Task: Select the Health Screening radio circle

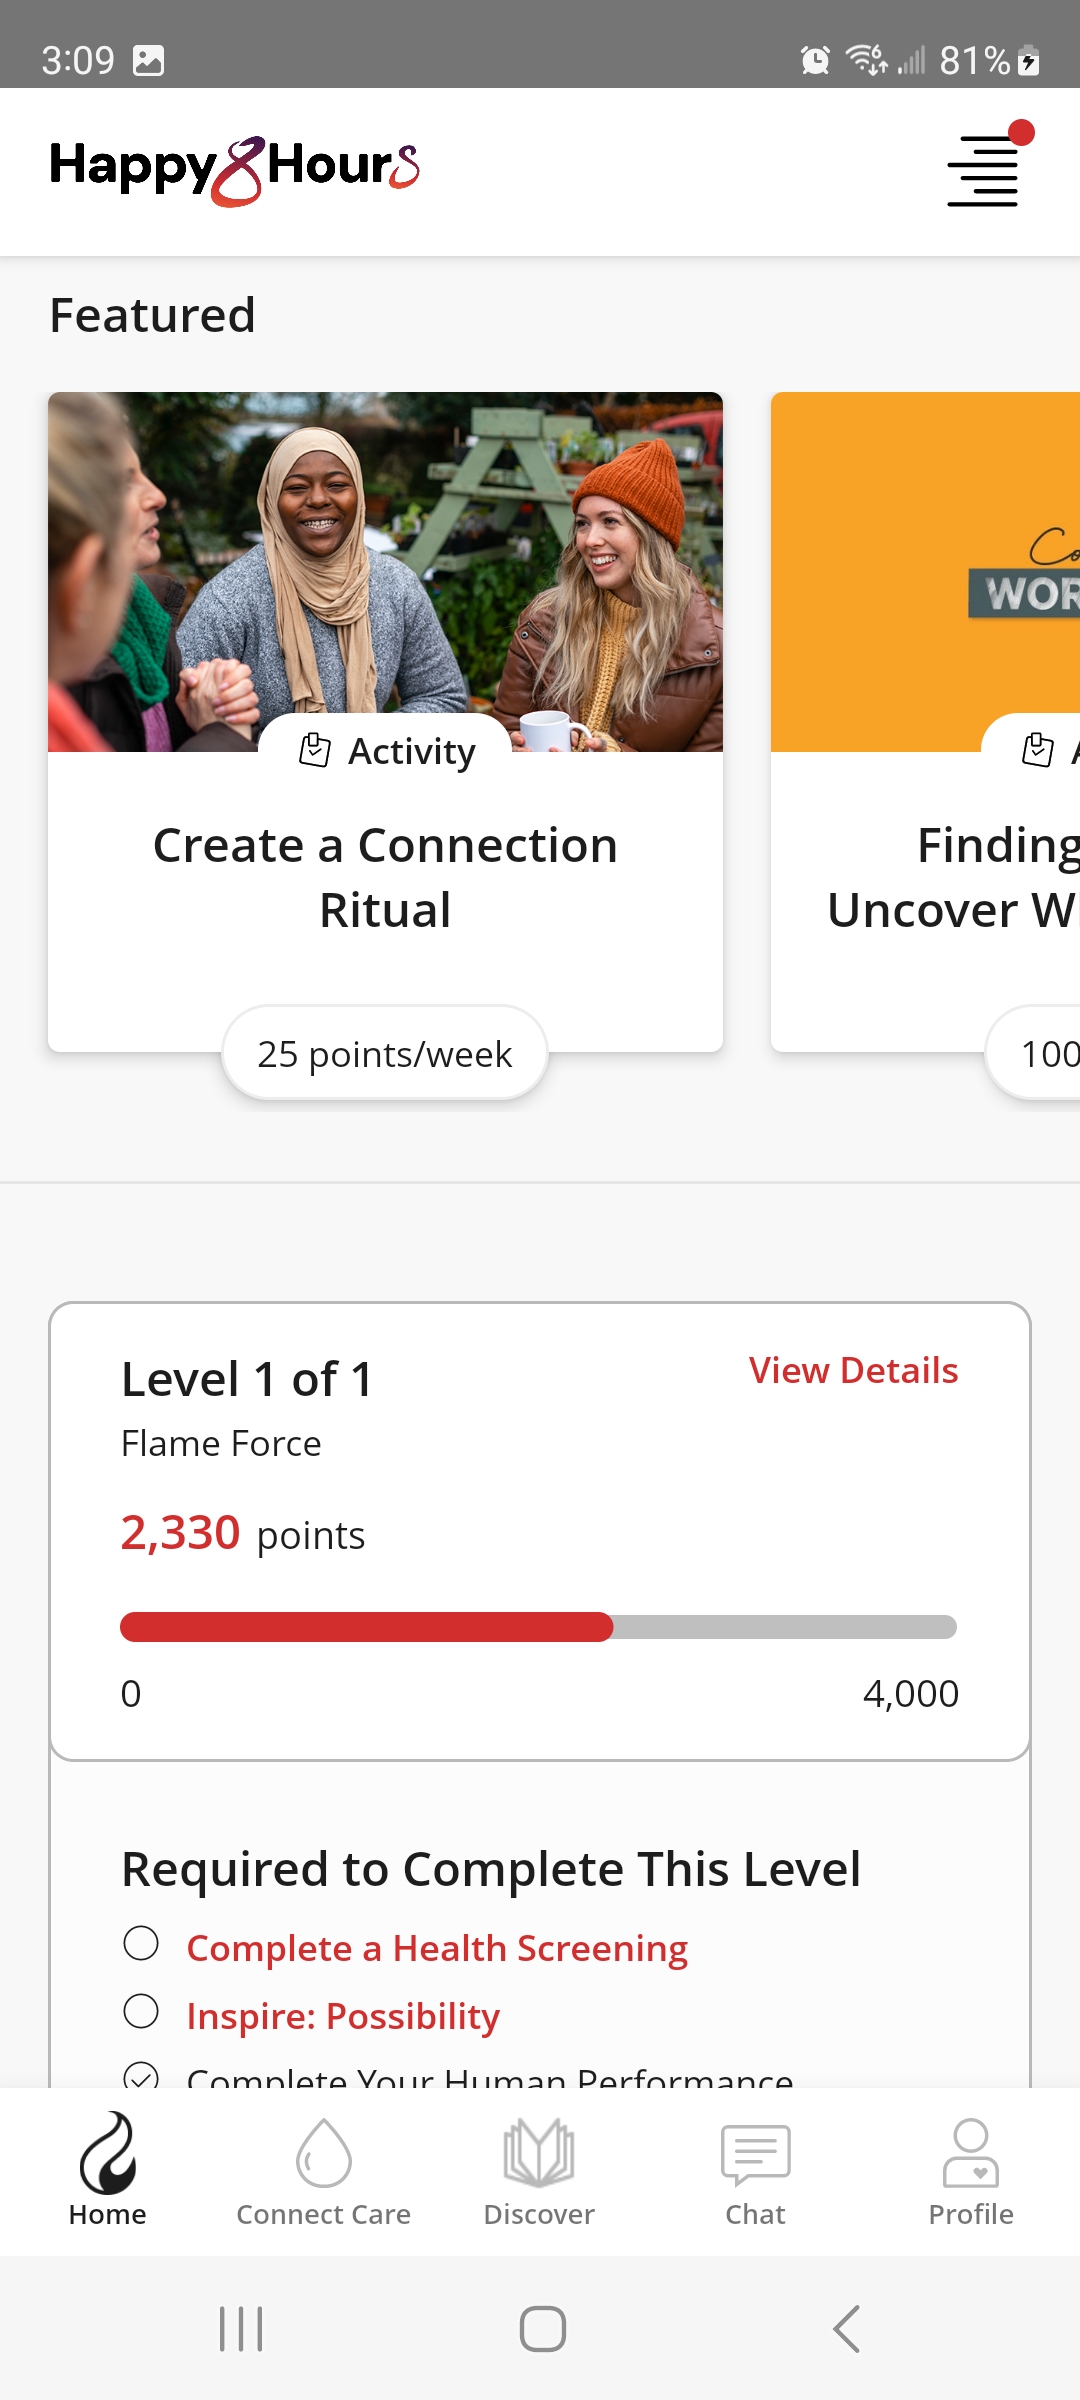Action: coord(141,1943)
